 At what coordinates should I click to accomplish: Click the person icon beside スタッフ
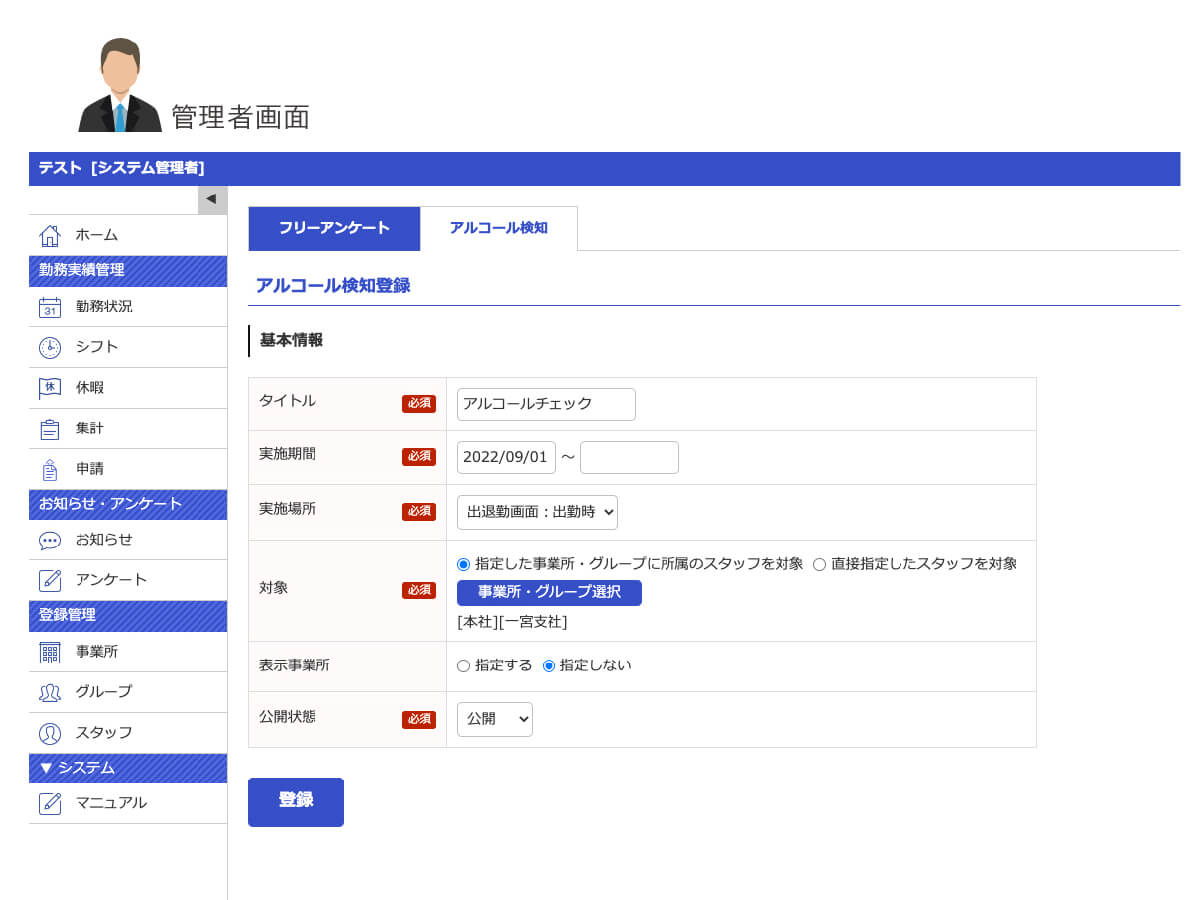coord(50,733)
